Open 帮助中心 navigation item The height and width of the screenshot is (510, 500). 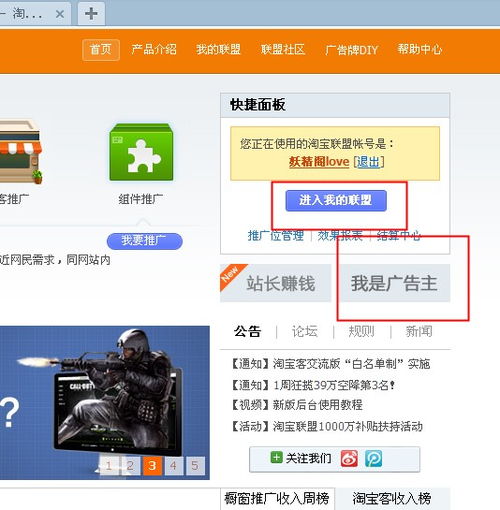coord(420,50)
